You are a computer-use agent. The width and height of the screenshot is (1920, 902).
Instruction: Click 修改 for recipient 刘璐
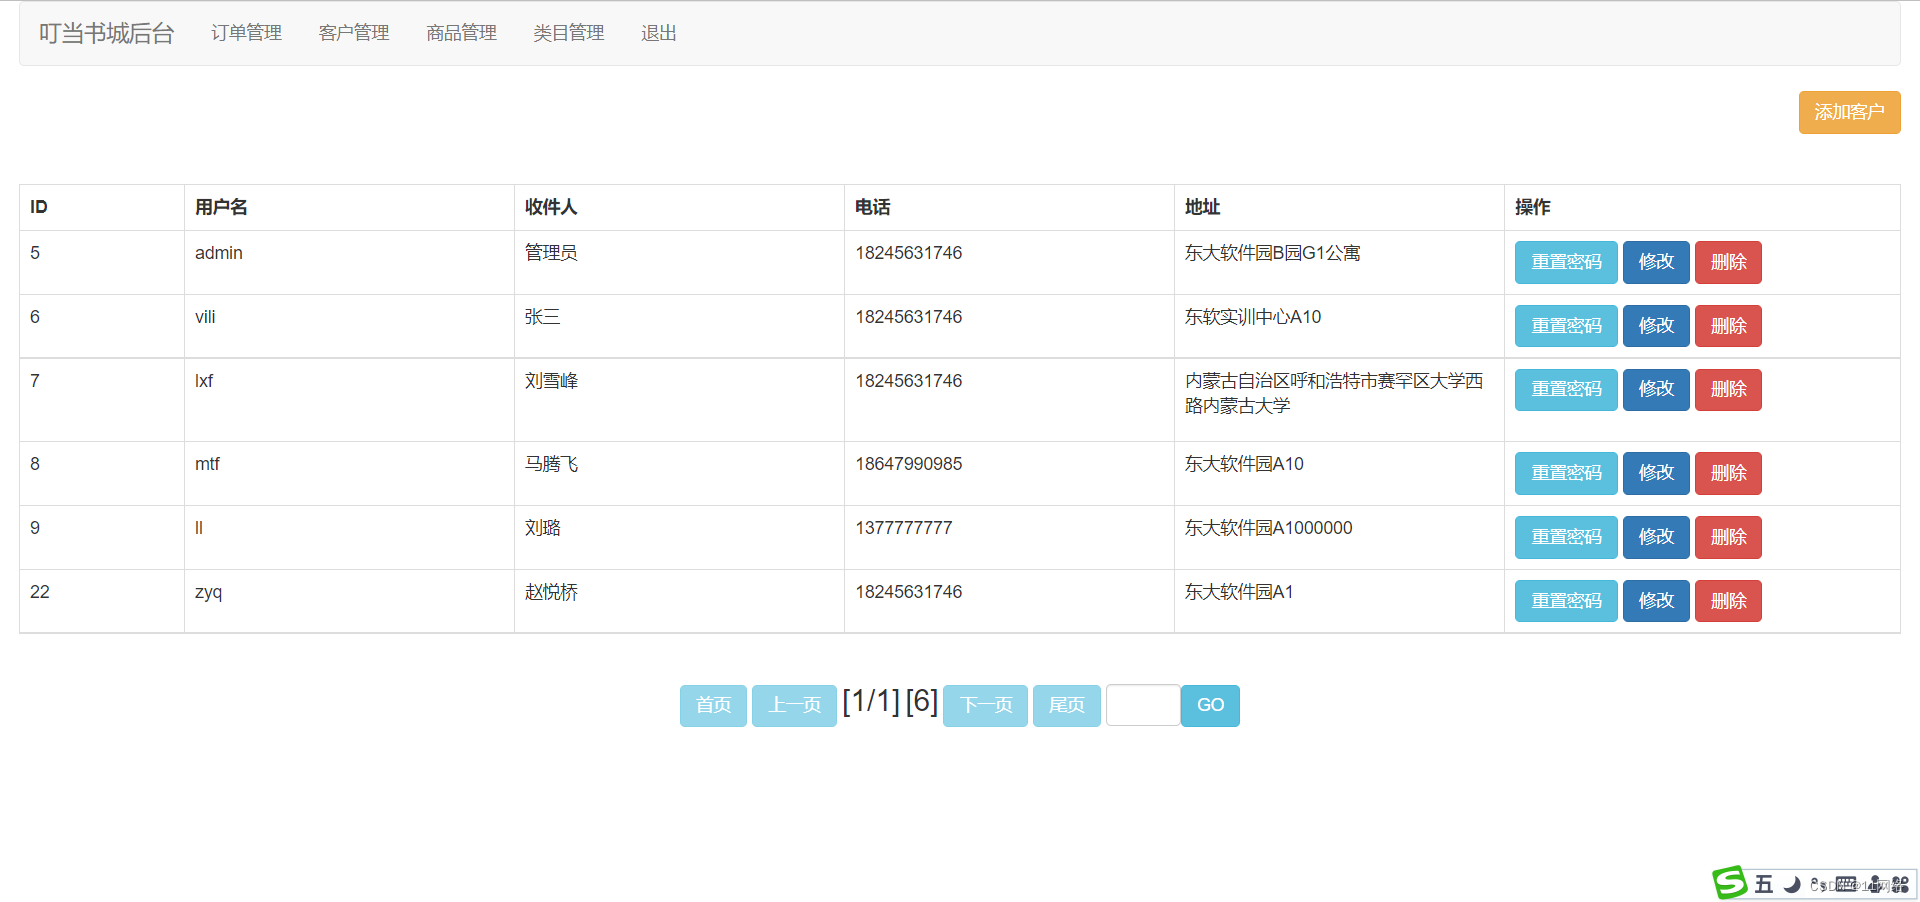(1656, 537)
